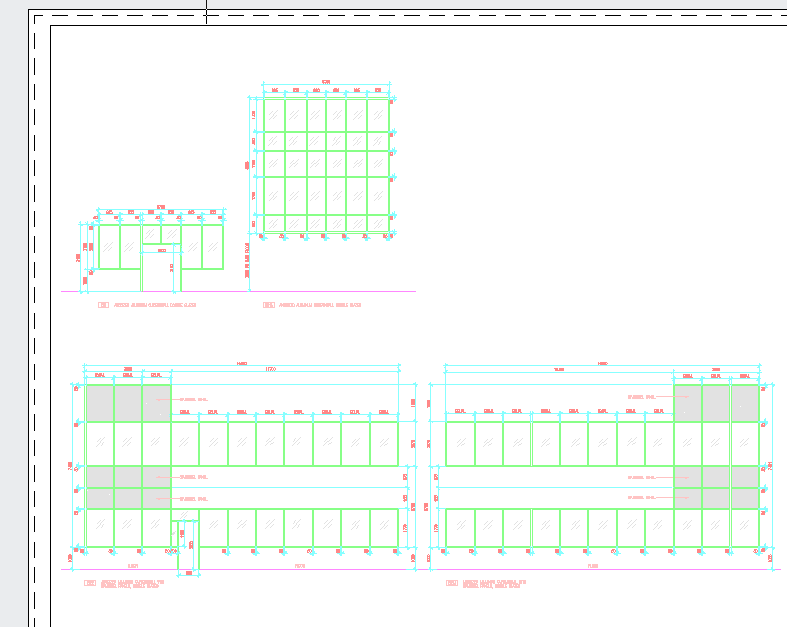Image resolution: width=787 pixels, height=627 pixels.
Task: Click the top-right gray spandrel panel of bottom-right elevation
Action: pos(745,404)
